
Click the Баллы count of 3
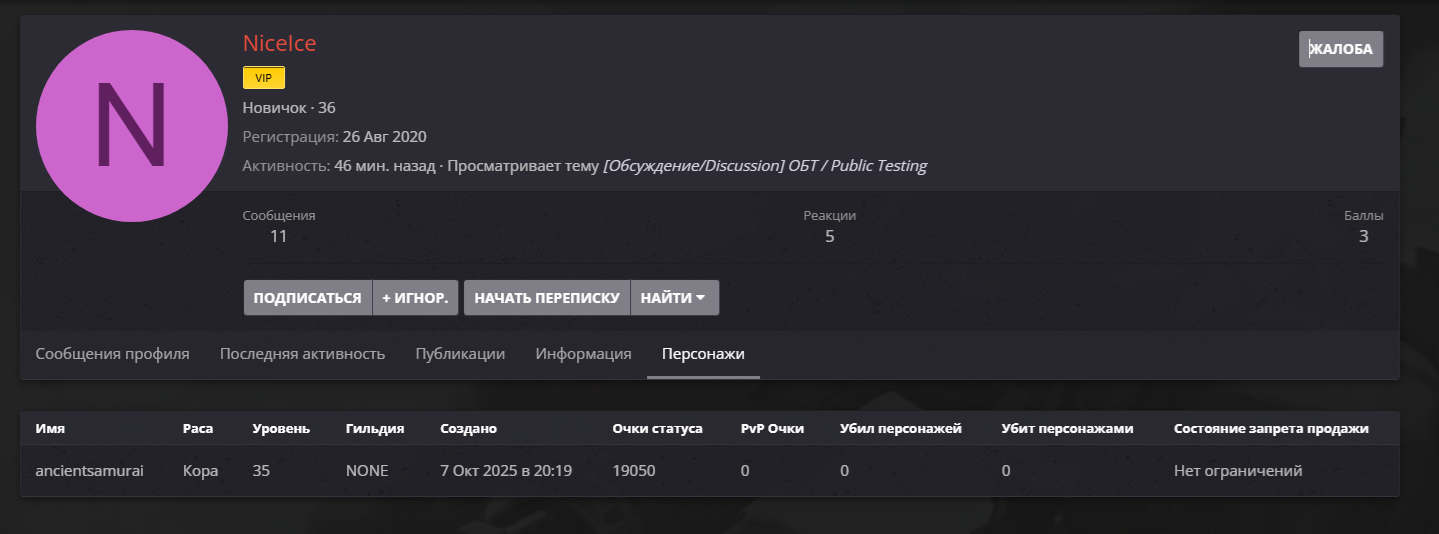[1363, 237]
